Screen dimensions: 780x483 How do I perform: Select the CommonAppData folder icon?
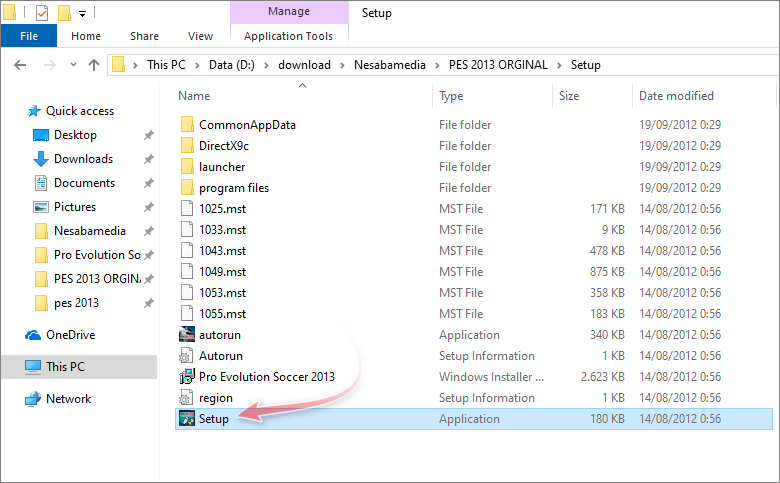click(x=187, y=124)
